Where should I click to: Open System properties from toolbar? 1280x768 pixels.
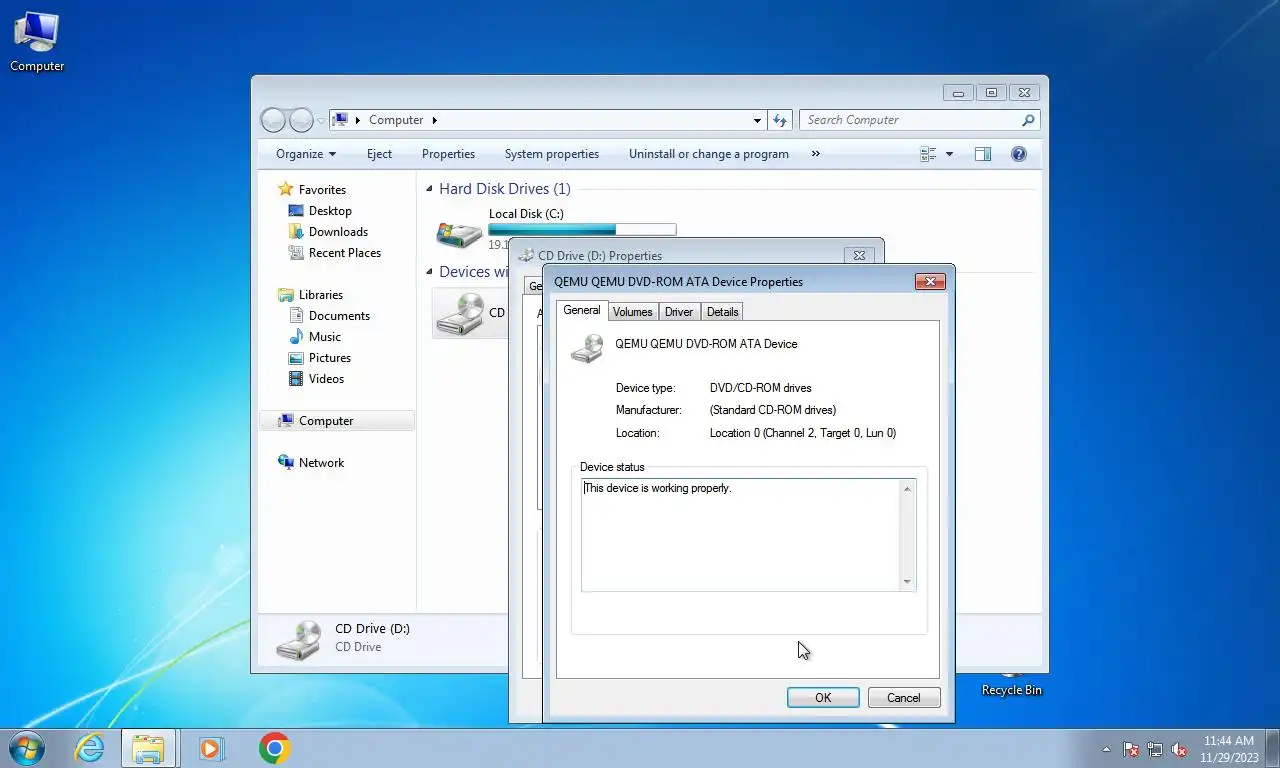click(x=552, y=154)
